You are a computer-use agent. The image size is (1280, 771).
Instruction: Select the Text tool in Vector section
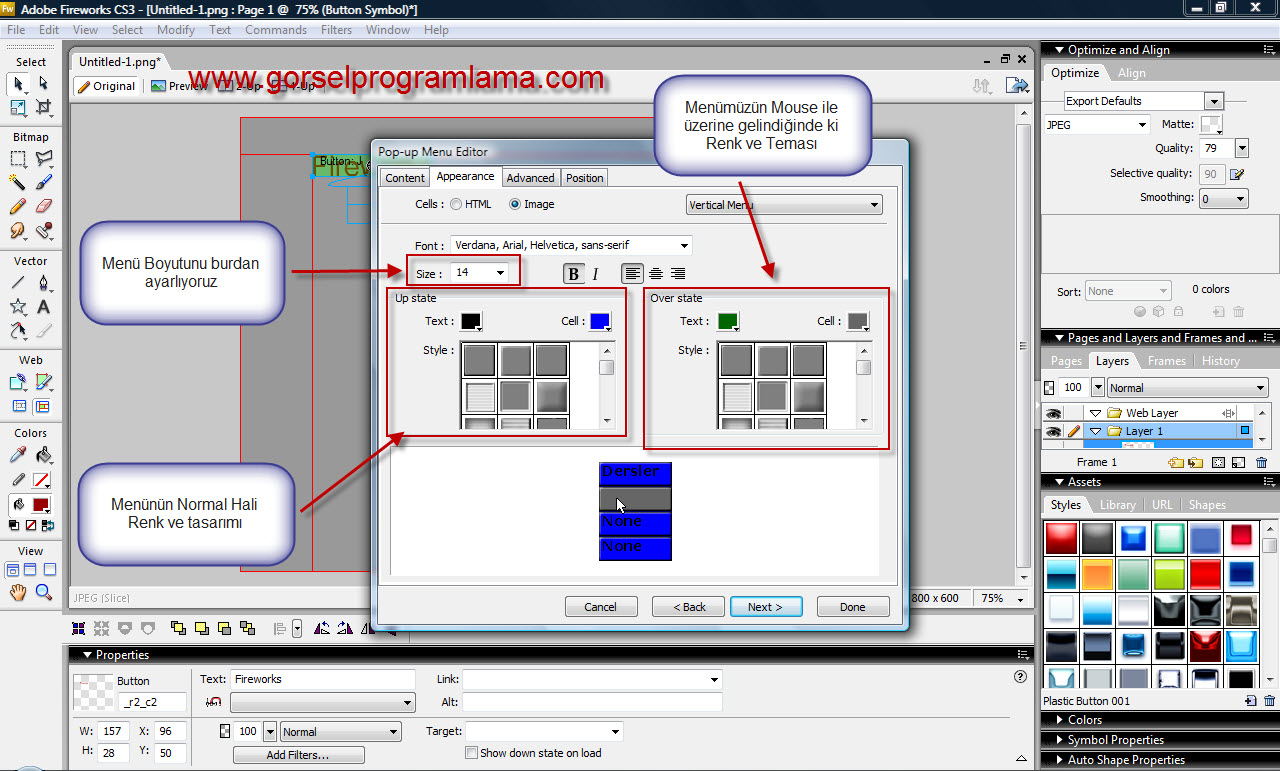[43, 307]
